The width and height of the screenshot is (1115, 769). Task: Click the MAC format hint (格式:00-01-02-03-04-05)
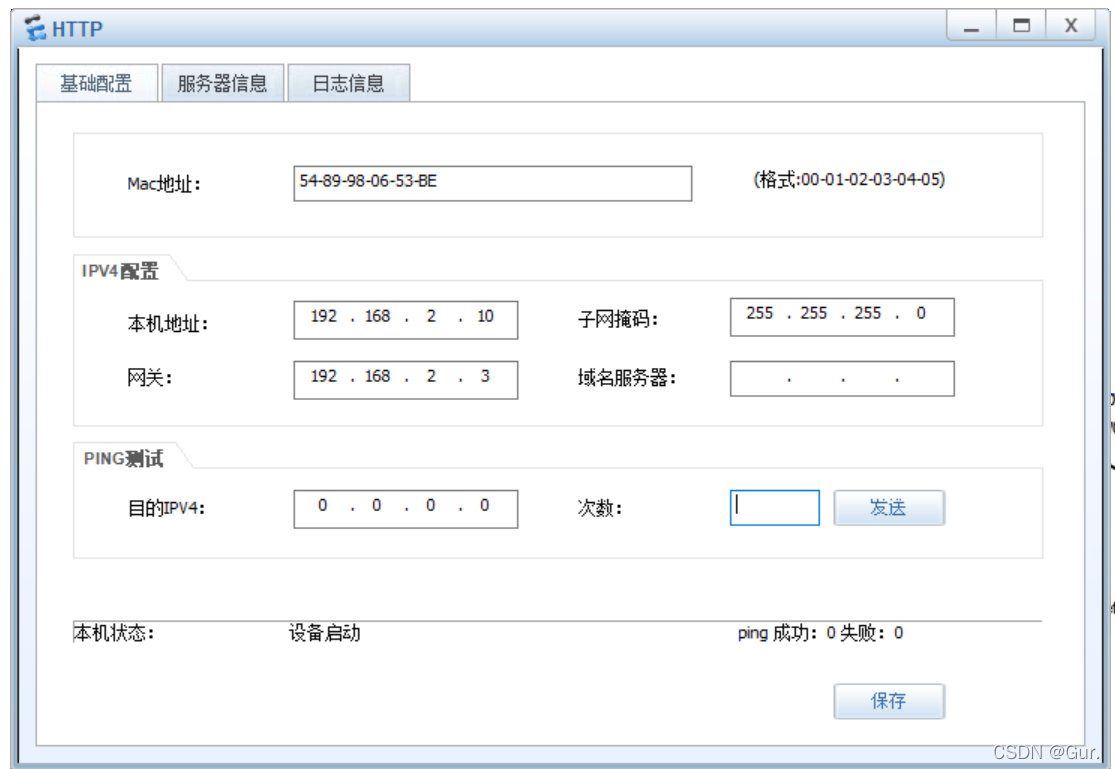[849, 179]
